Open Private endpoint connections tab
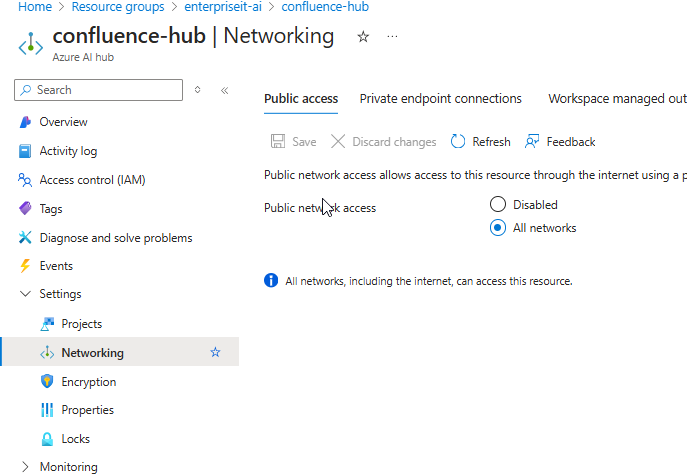Viewport: 687px width, 476px height. coord(440,99)
